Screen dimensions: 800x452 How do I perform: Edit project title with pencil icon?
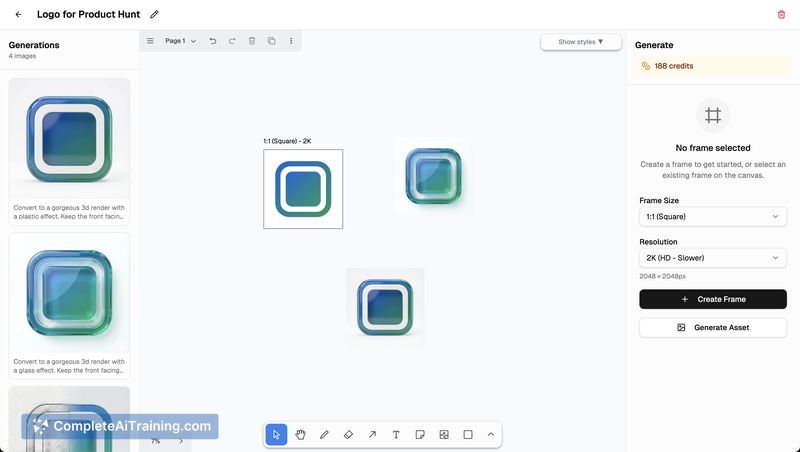click(154, 14)
